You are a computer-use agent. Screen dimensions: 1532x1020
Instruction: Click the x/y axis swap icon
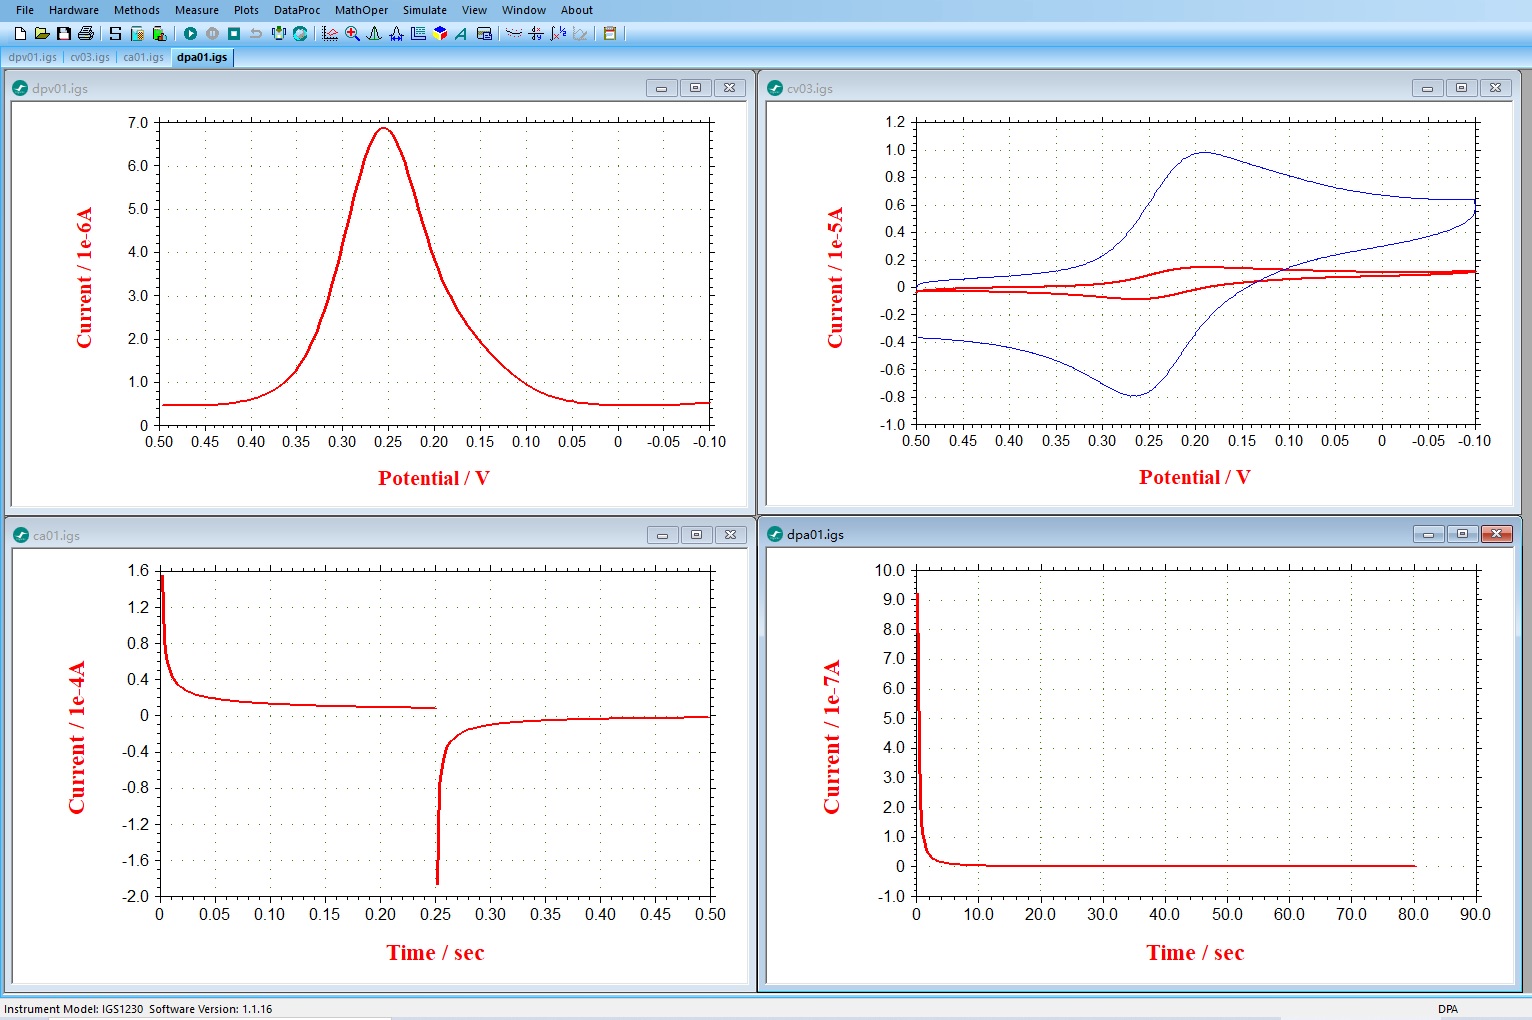[x=536, y=33]
